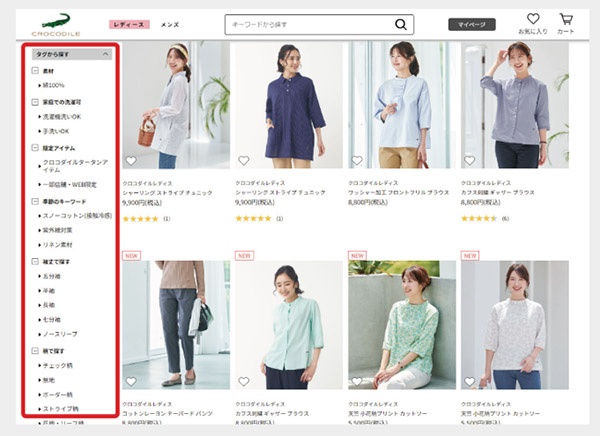Open the white striped tunic product photo
This screenshot has height=436, width=600.
click(x=176, y=105)
